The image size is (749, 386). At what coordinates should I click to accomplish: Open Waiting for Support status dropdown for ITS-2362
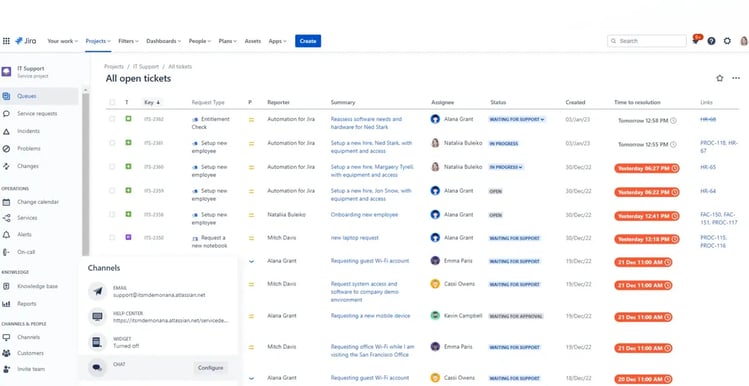pyautogui.click(x=516, y=119)
